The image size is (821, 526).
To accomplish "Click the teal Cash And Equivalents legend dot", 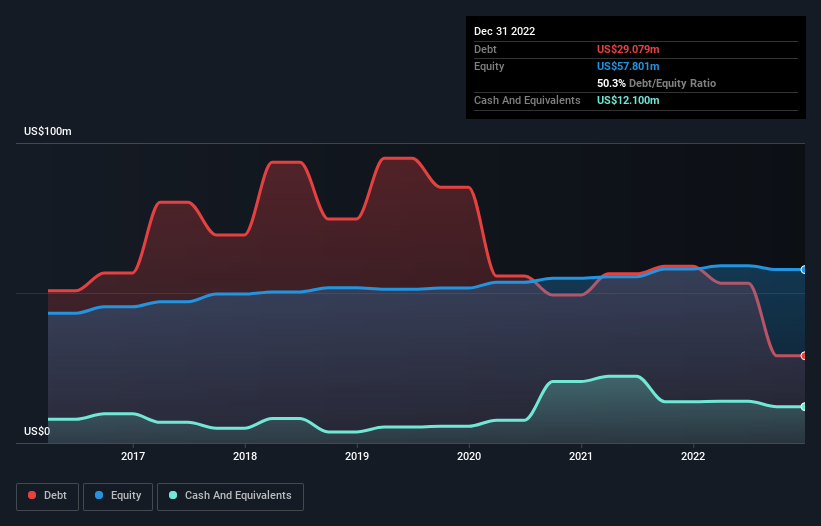I will 173,495.
